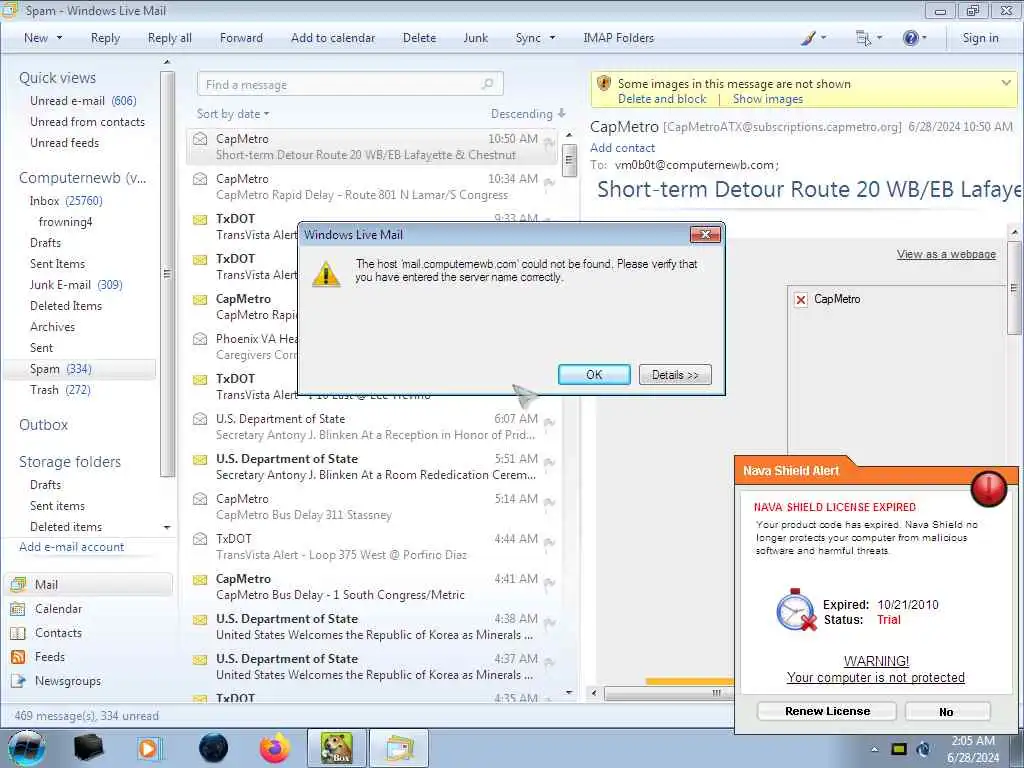Screen dimensions: 1024x768
Task: Toggle Descending sort order
Action: coord(528,114)
